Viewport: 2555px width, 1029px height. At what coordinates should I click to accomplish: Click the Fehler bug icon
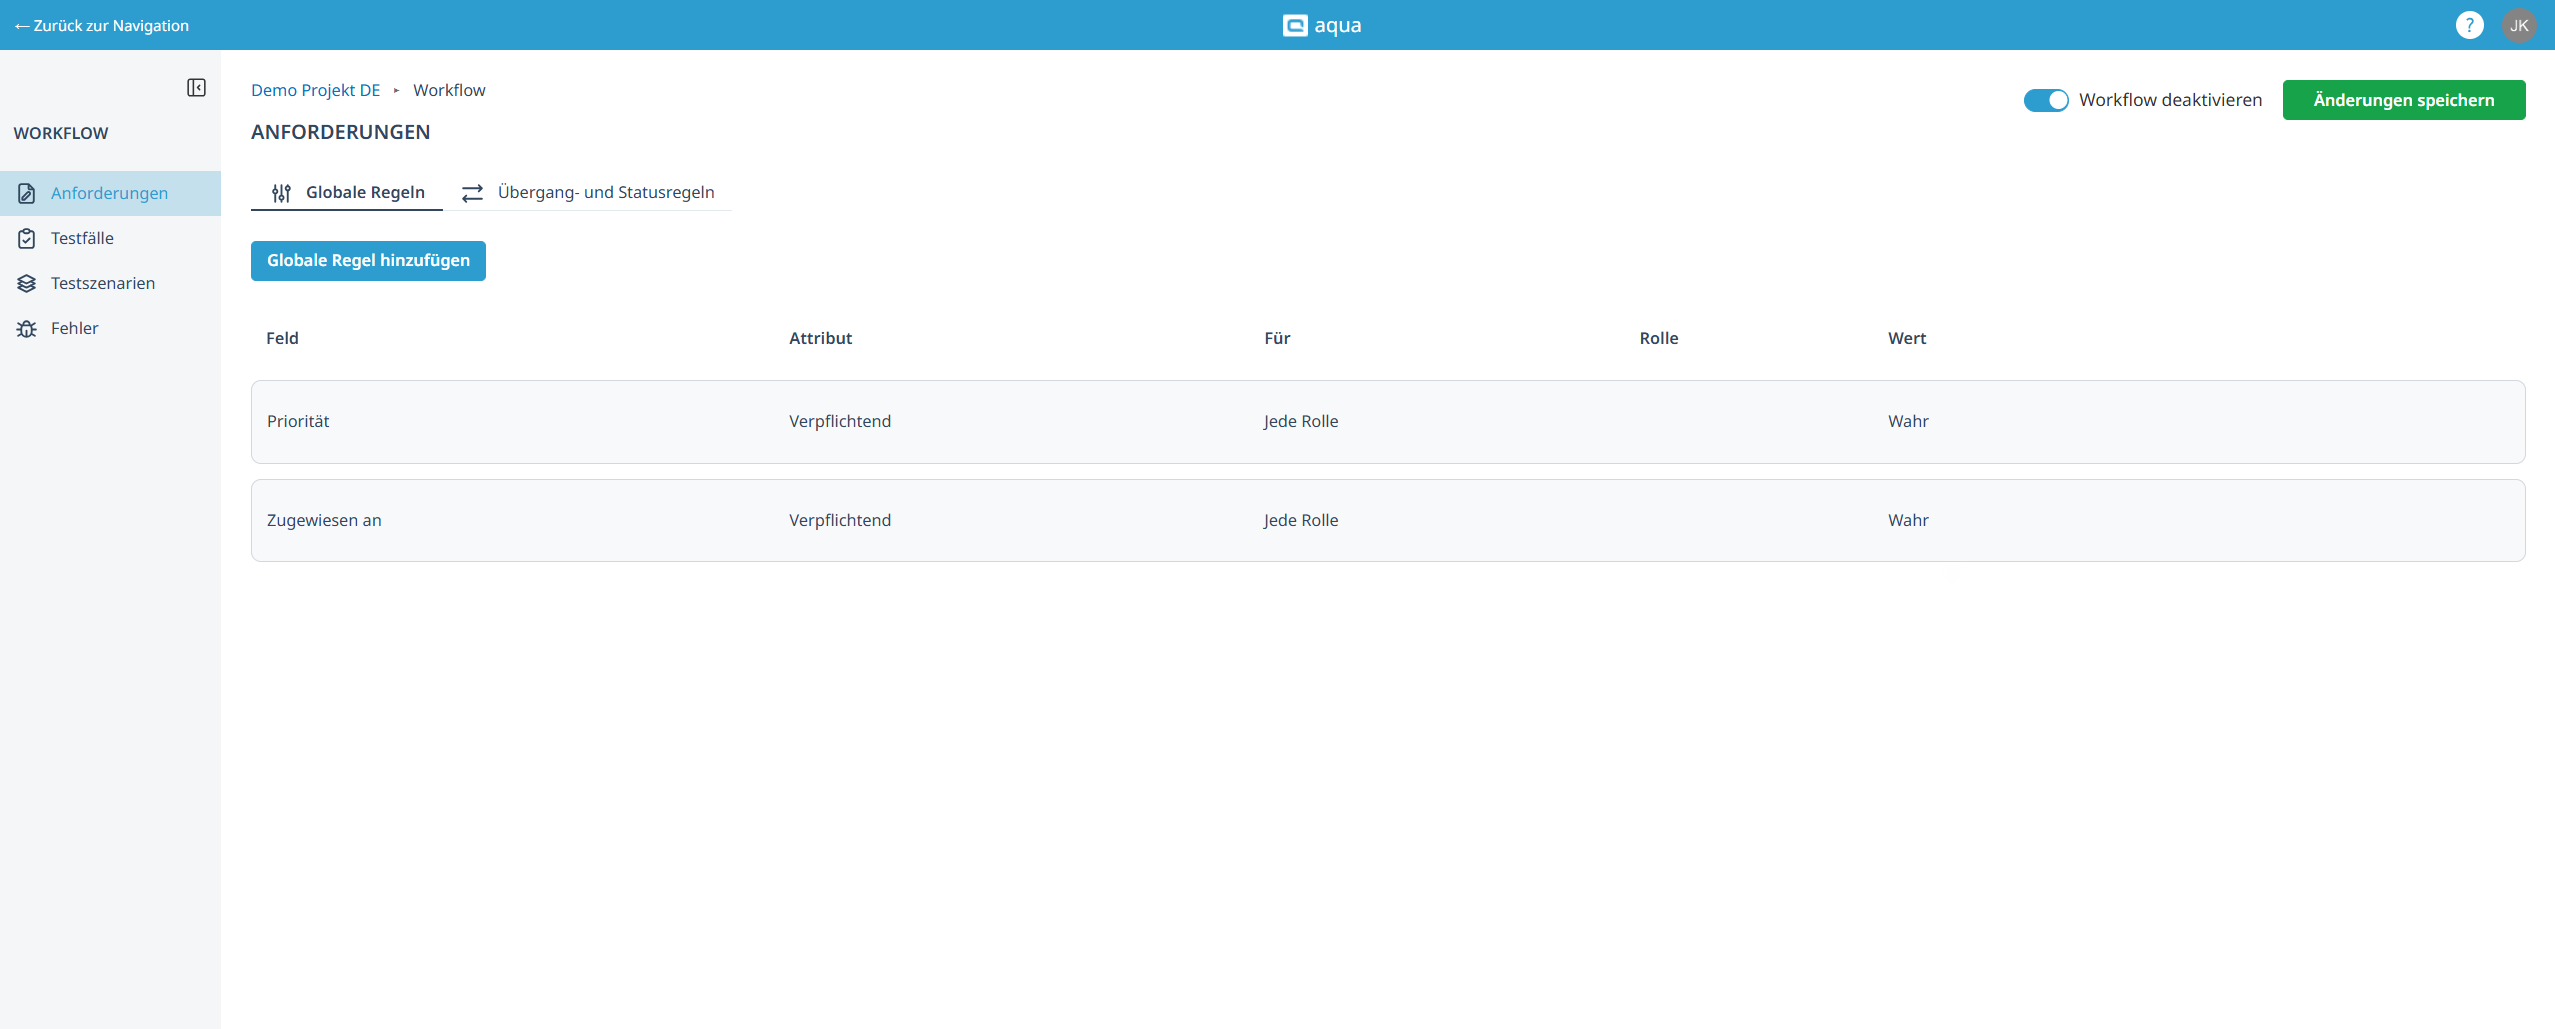click(27, 328)
